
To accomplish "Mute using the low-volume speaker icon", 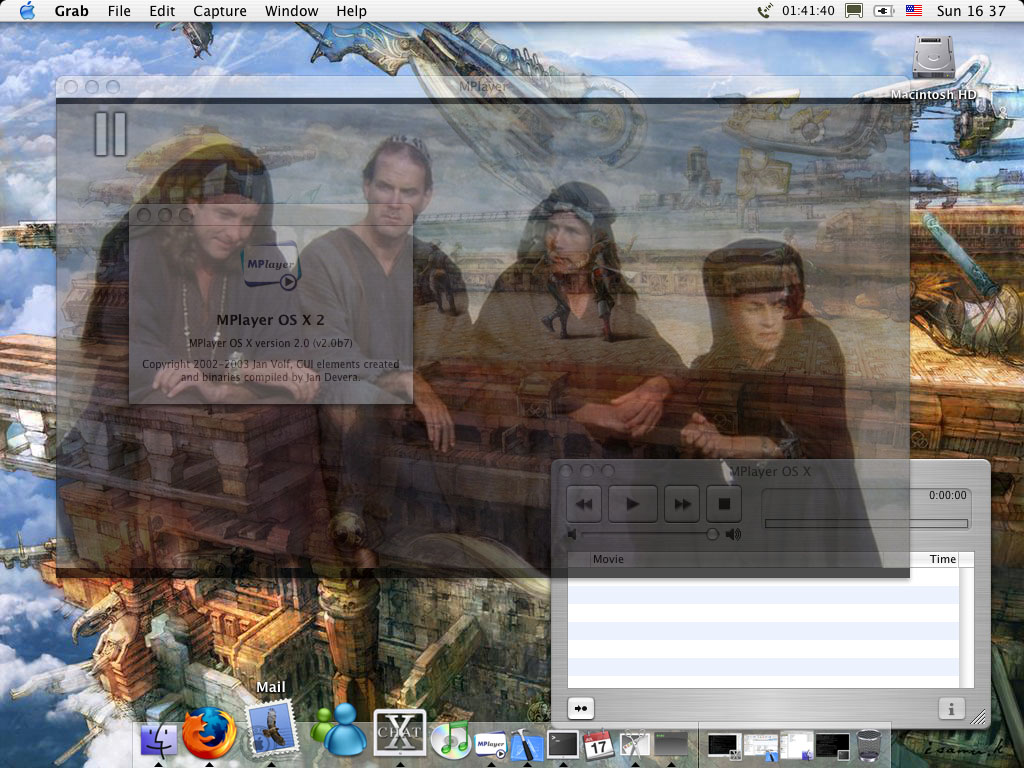I will 573,535.
